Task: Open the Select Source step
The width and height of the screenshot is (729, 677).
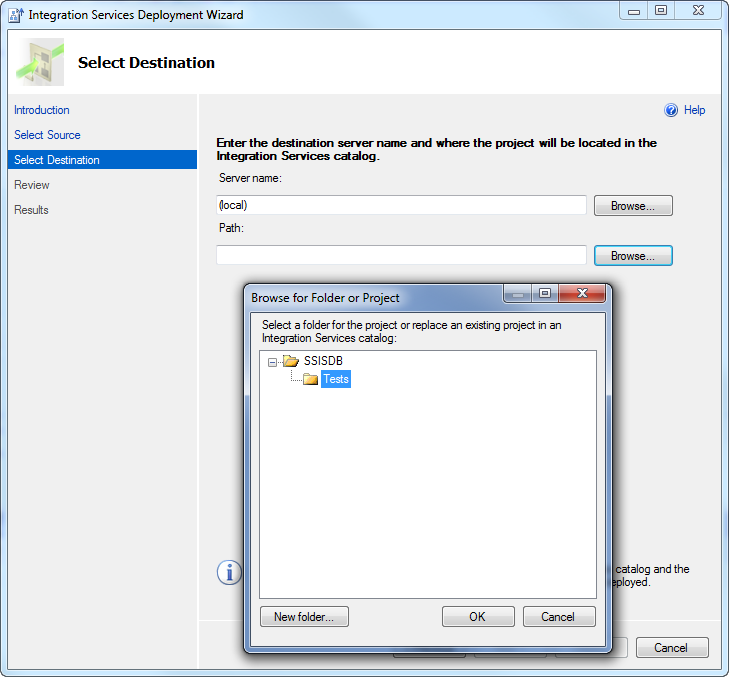Action: tap(47, 135)
